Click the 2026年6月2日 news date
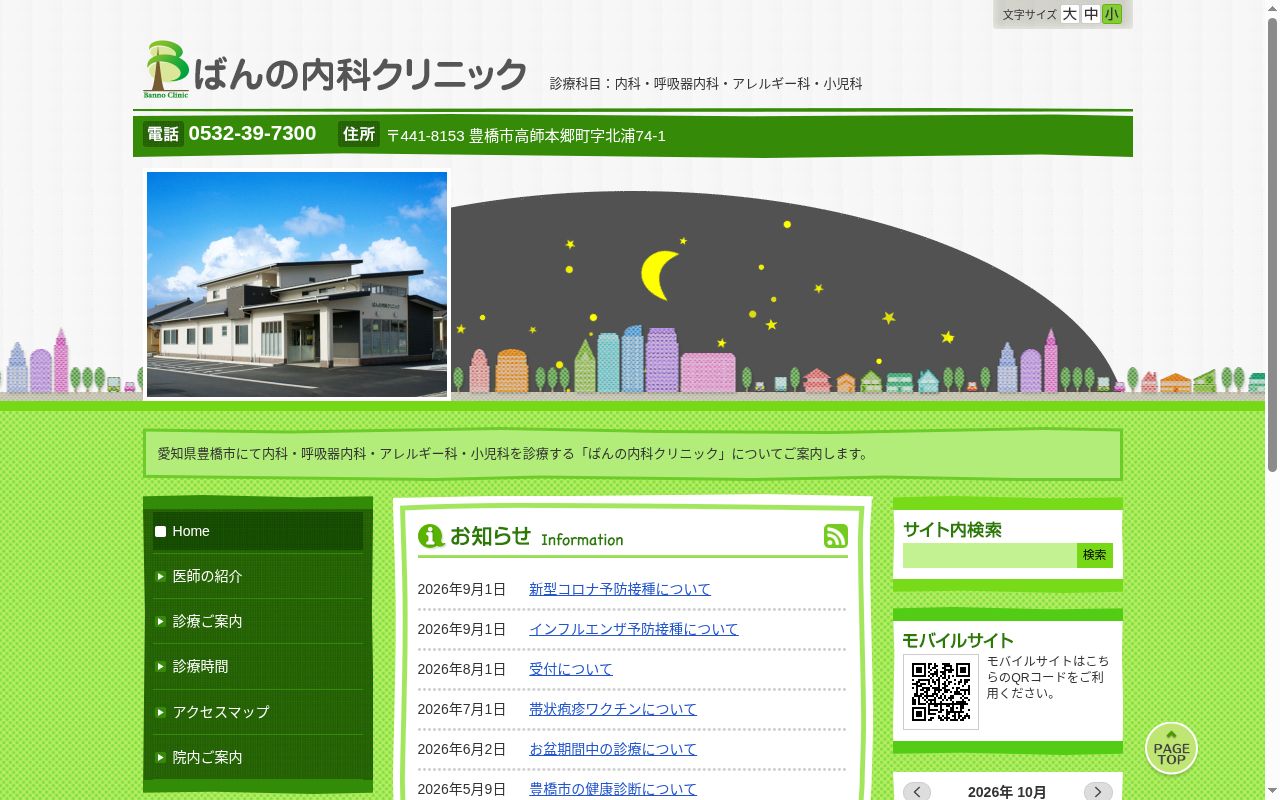Viewport: 1280px width, 800px height. point(462,749)
